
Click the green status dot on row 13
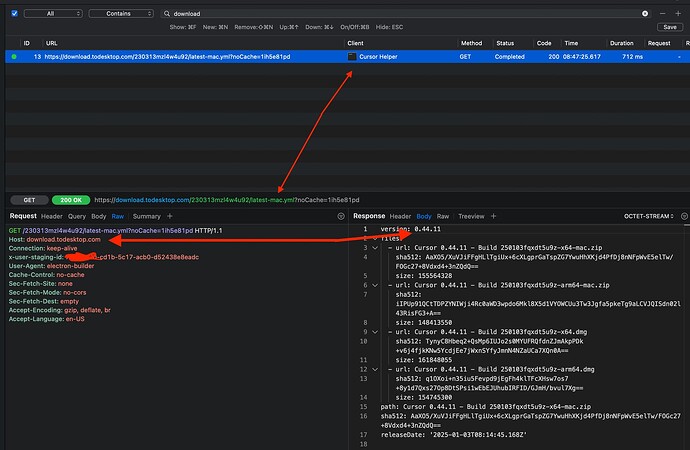[x=14, y=57]
